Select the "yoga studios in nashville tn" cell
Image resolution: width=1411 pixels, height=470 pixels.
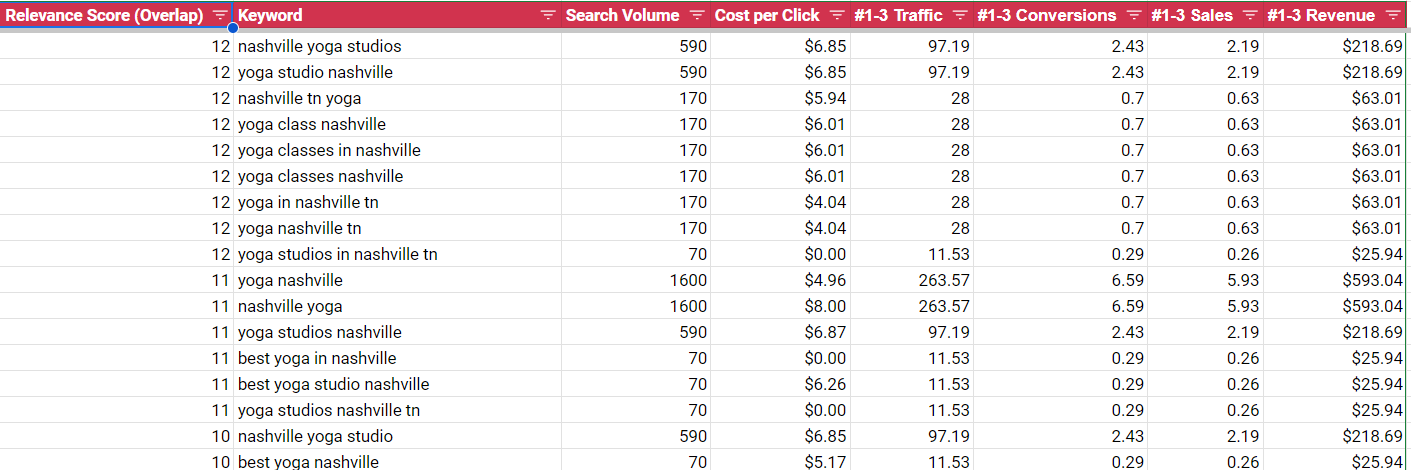(x=338, y=254)
